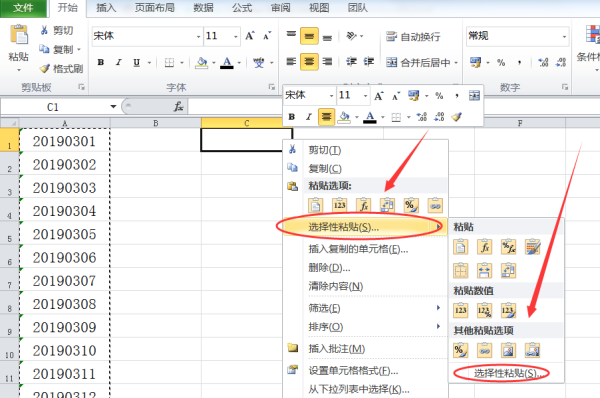
Task: Select column B header
Action: [x=156, y=123]
